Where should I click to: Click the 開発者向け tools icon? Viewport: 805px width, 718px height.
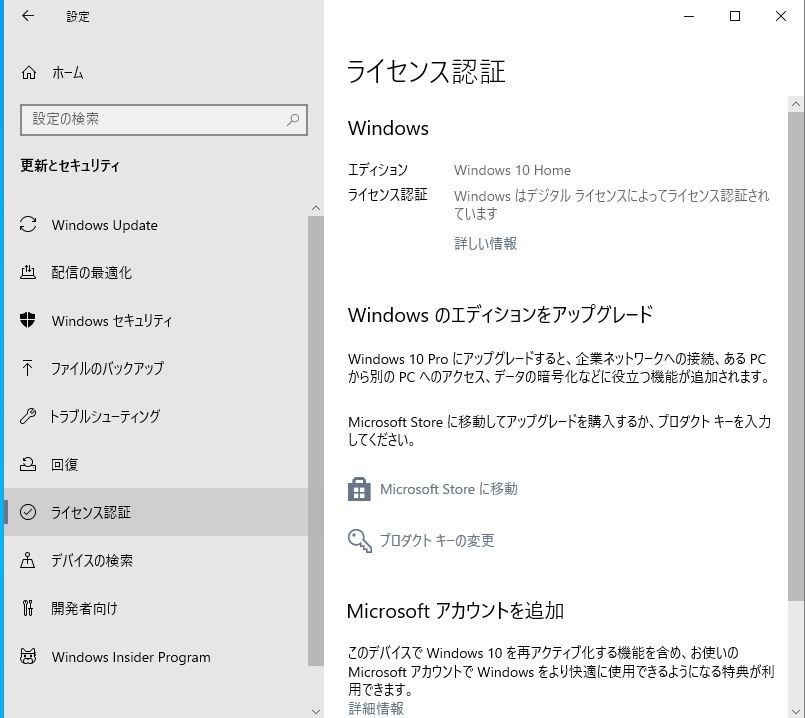click(x=28, y=608)
